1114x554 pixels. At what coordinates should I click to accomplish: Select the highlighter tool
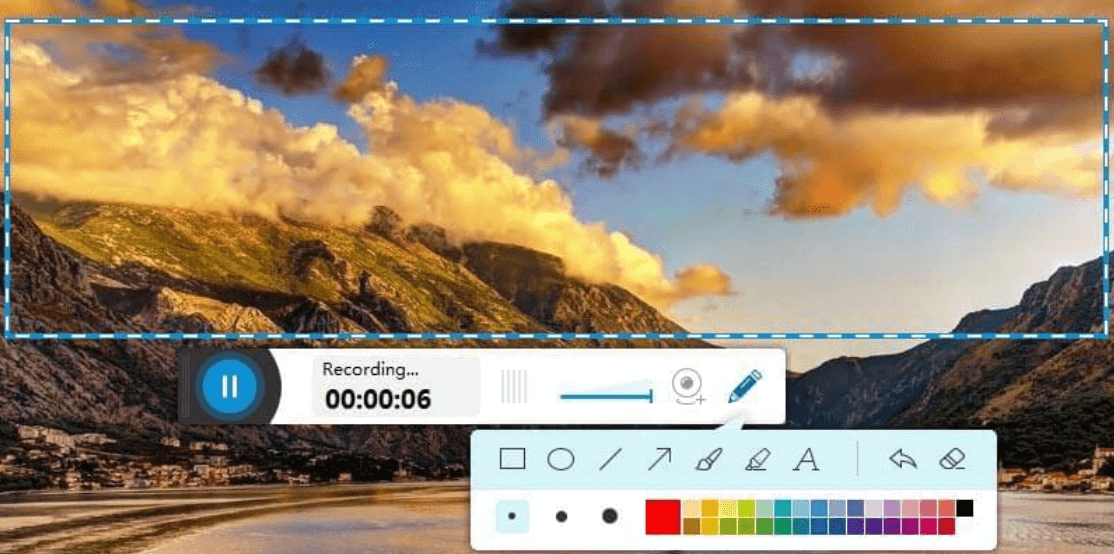757,460
